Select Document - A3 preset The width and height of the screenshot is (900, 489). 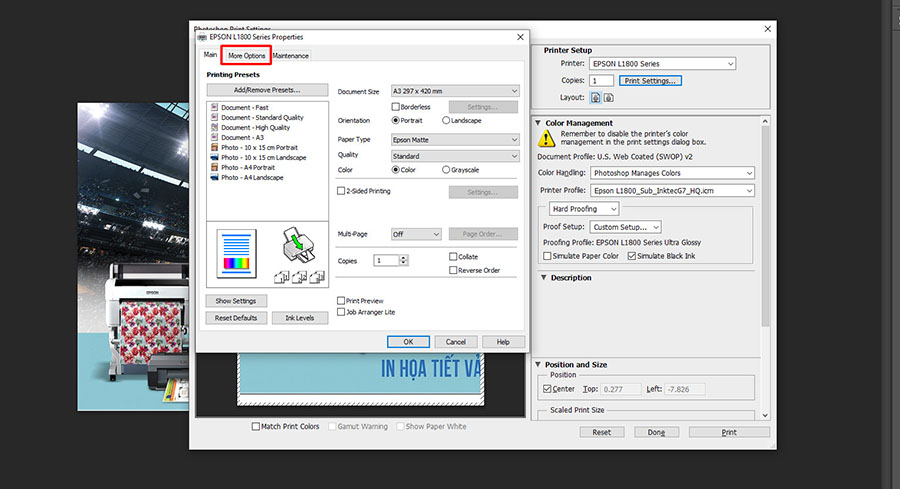[x=242, y=138]
